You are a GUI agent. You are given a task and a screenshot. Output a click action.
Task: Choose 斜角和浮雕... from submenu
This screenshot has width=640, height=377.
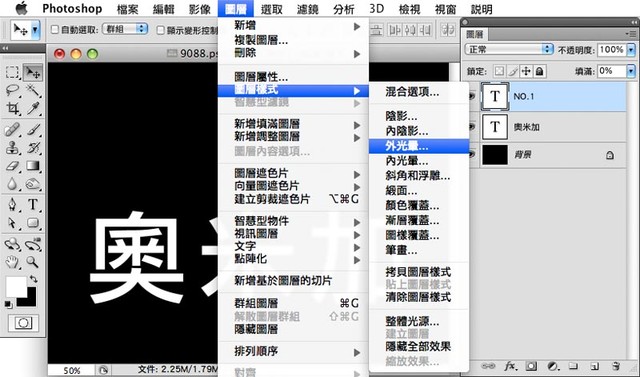point(419,176)
